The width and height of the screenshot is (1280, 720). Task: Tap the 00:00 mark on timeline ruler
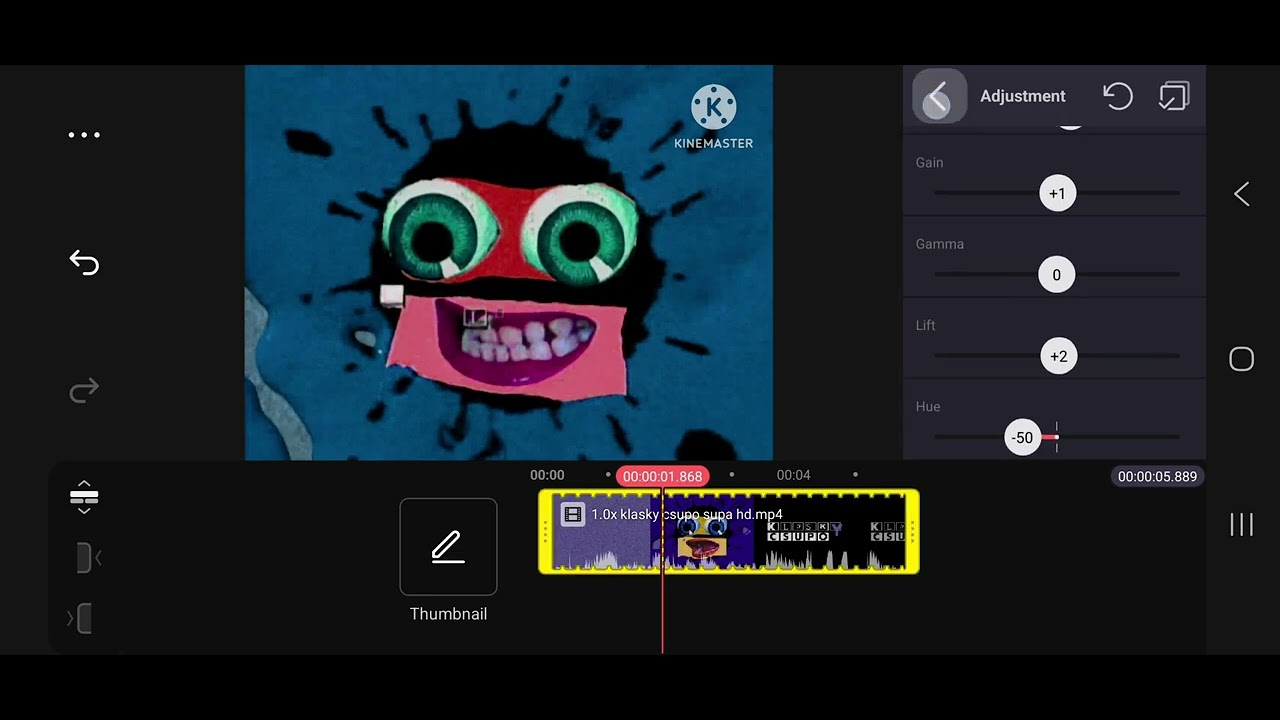[x=547, y=475]
